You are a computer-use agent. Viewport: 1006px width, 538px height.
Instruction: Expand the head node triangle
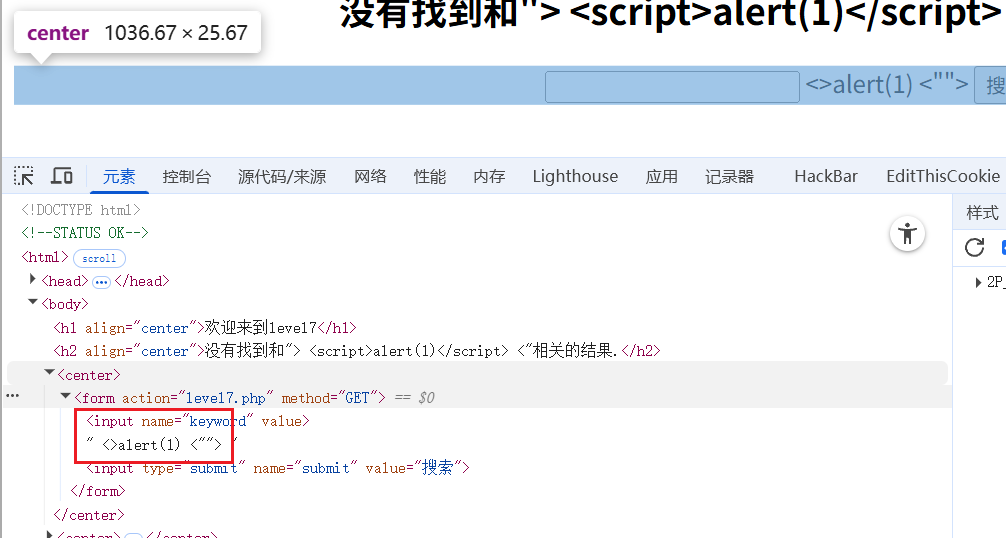(33, 280)
